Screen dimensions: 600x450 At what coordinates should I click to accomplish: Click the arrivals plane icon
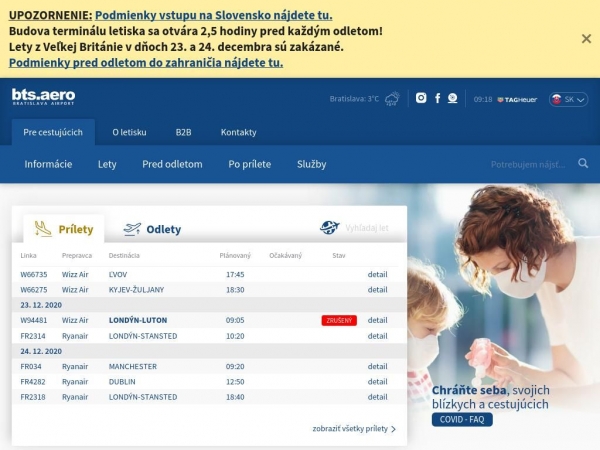tap(42, 229)
